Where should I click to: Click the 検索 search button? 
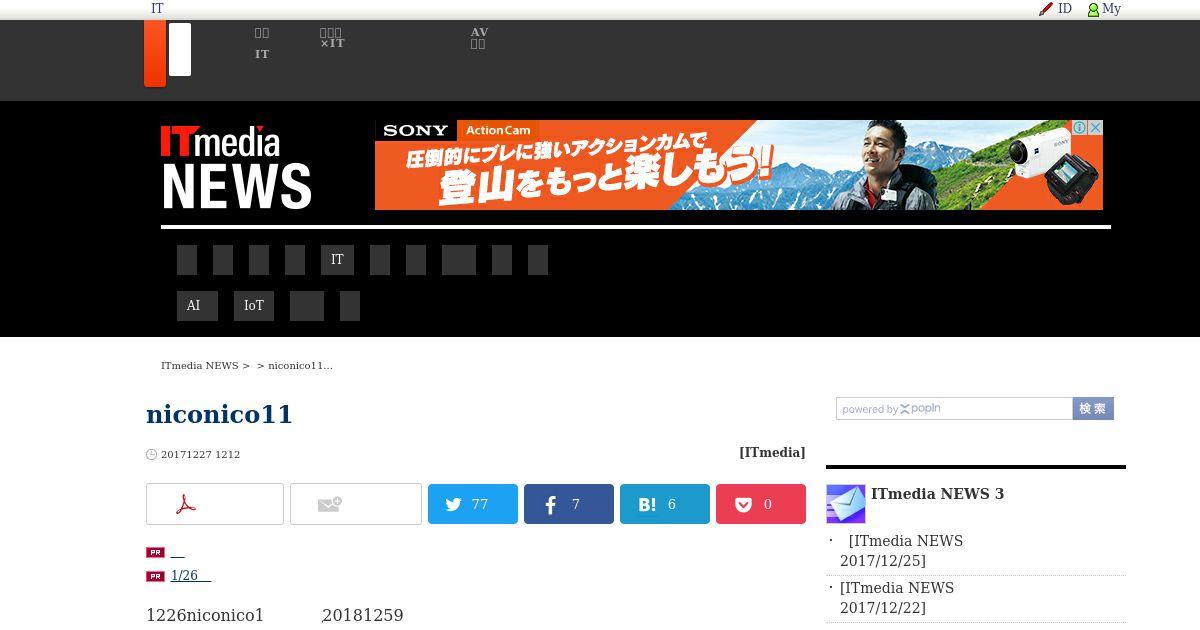[1093, 409]
